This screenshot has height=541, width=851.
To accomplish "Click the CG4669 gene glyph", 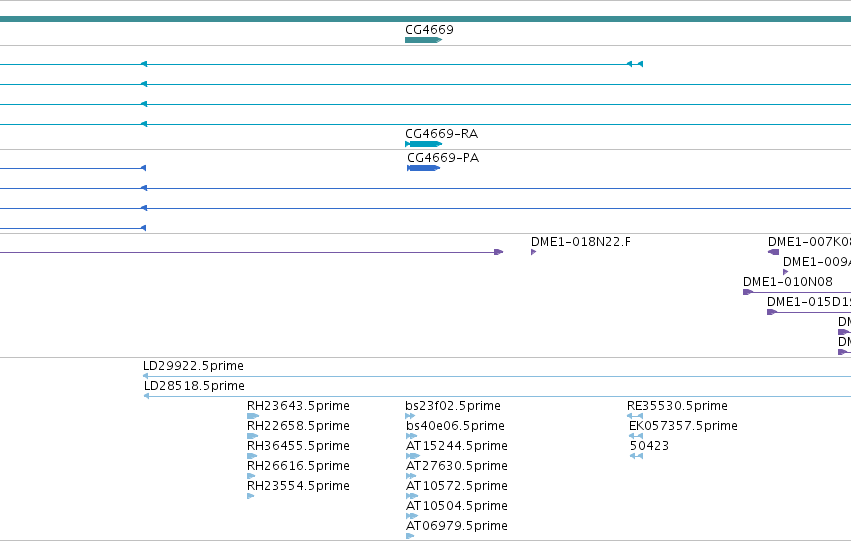I will (x=424, y=40).
